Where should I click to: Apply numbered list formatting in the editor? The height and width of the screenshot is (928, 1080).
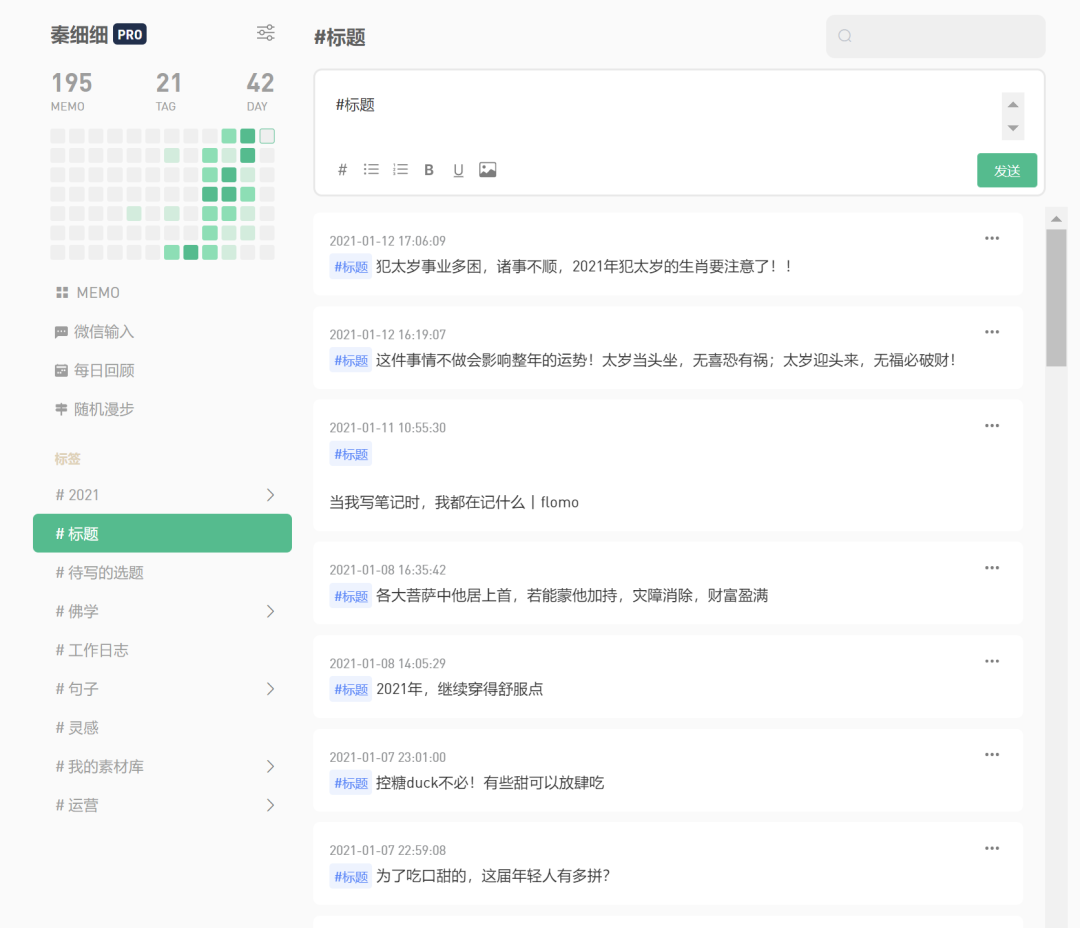(400, 169)
